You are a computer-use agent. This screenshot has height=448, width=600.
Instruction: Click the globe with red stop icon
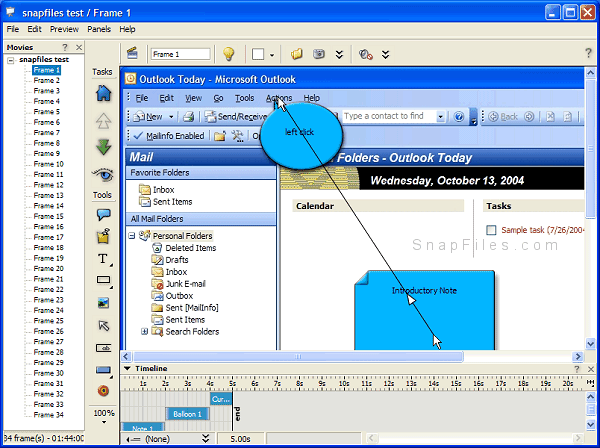point(365,54)
